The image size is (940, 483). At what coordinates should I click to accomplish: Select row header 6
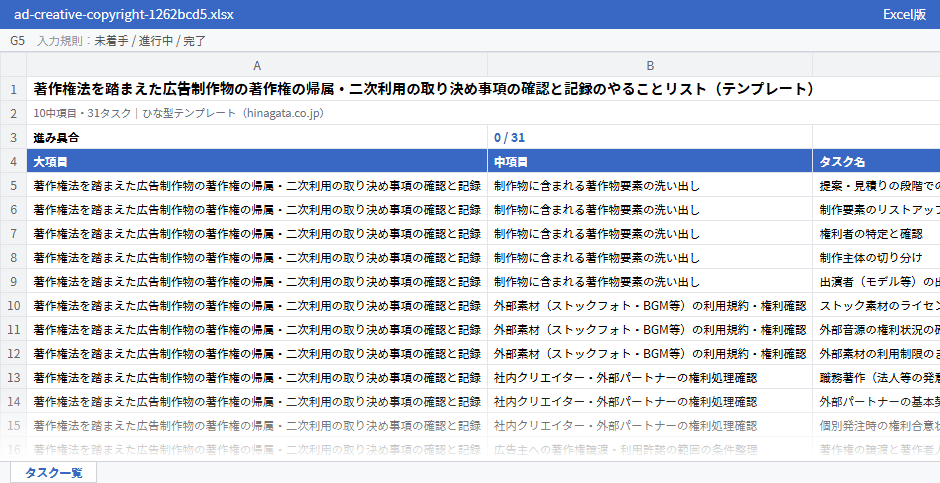pyautogui.click(x=13, y=209)
